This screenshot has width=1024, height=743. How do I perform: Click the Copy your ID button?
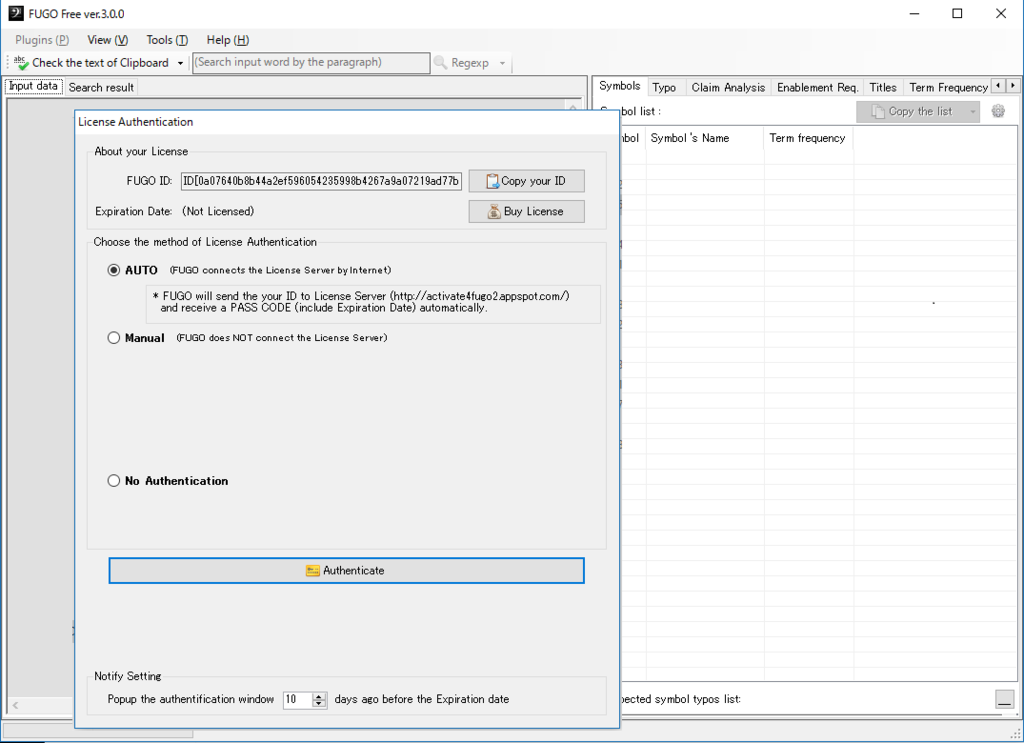[526, 181]
